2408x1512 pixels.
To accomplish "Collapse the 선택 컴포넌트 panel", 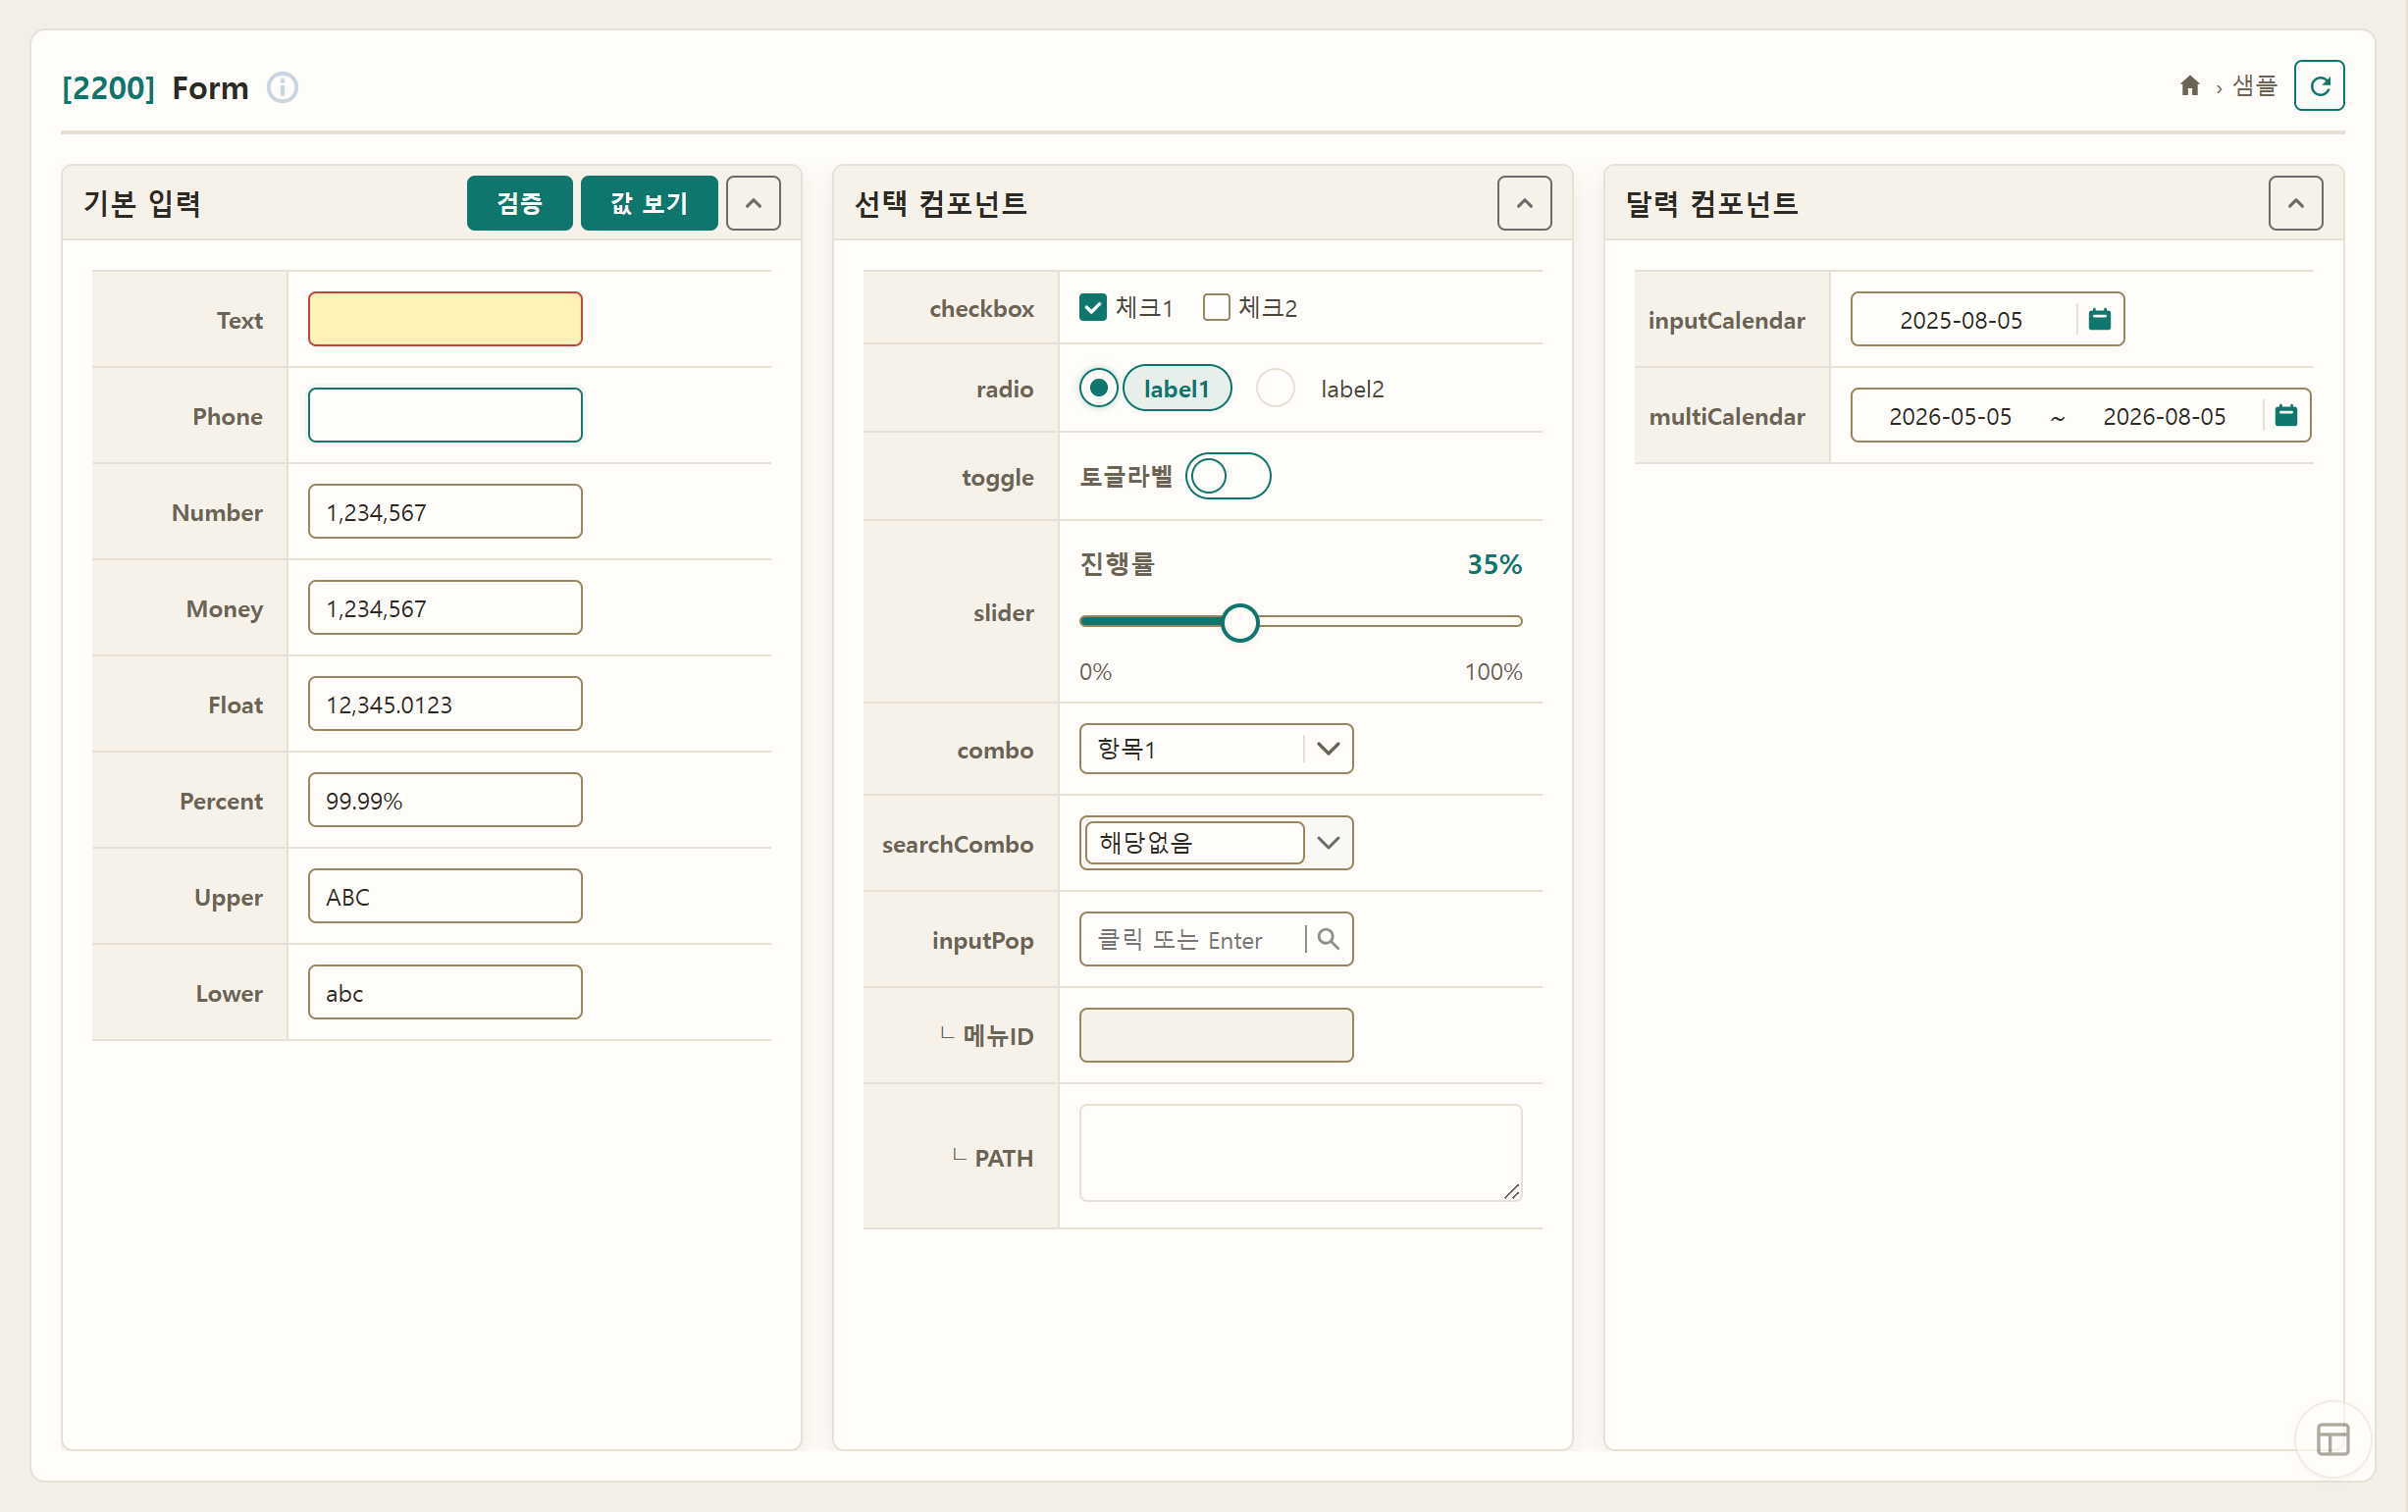I will click(x=1524, y=203).
